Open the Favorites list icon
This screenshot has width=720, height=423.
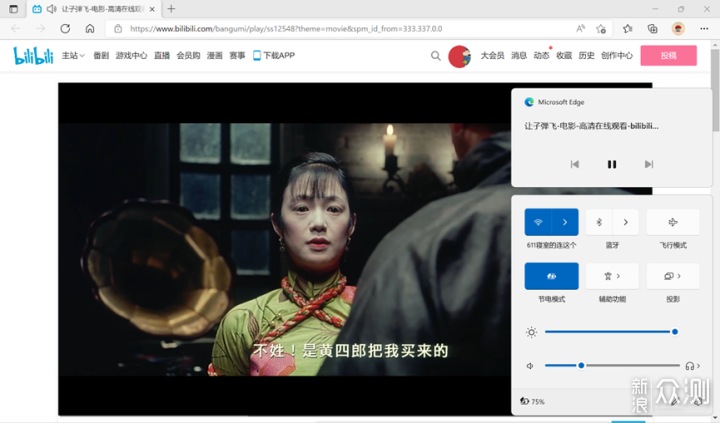click(x=627, y=28)
